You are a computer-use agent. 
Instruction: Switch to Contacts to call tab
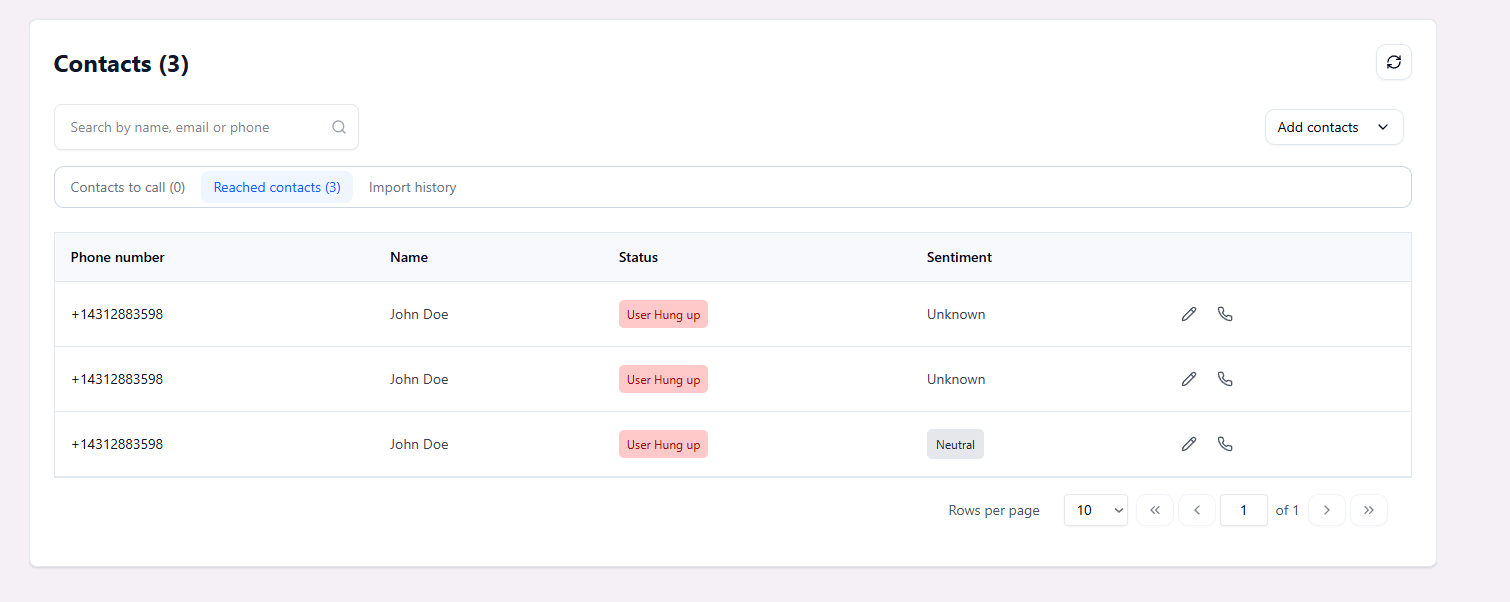click(x=128, y=187)
